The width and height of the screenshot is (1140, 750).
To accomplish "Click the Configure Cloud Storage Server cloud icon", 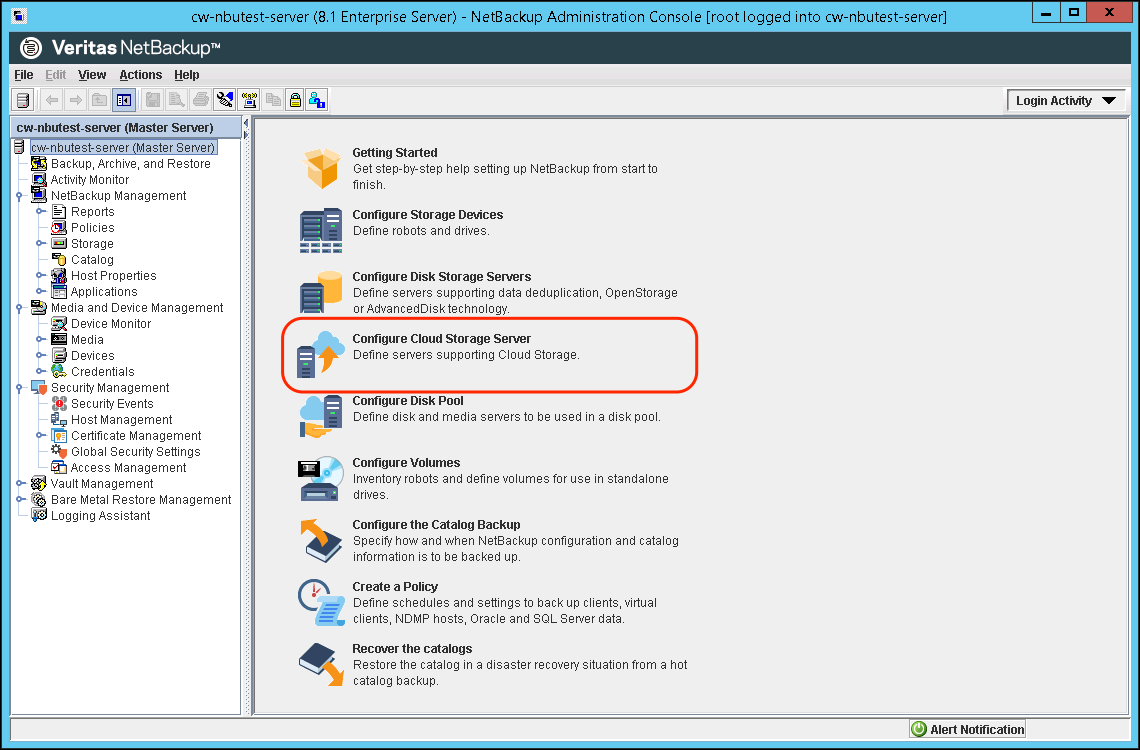I will (321, 354).
